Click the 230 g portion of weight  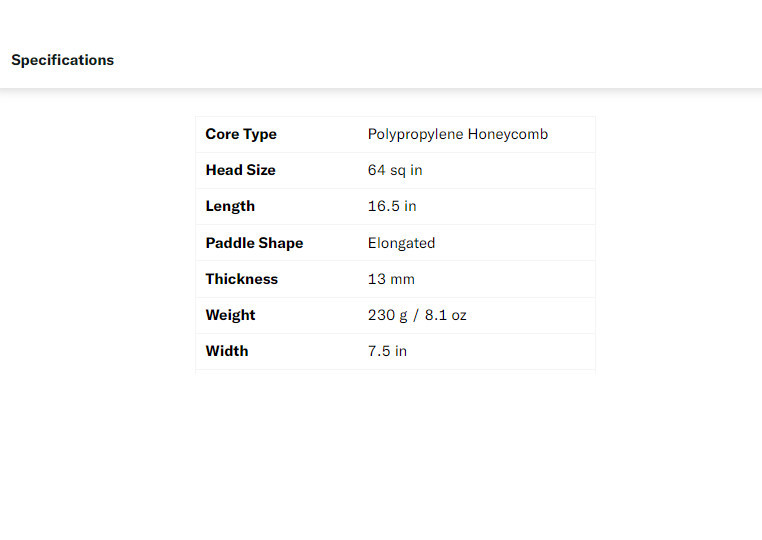pyautogui.click(x=388, y=315)
